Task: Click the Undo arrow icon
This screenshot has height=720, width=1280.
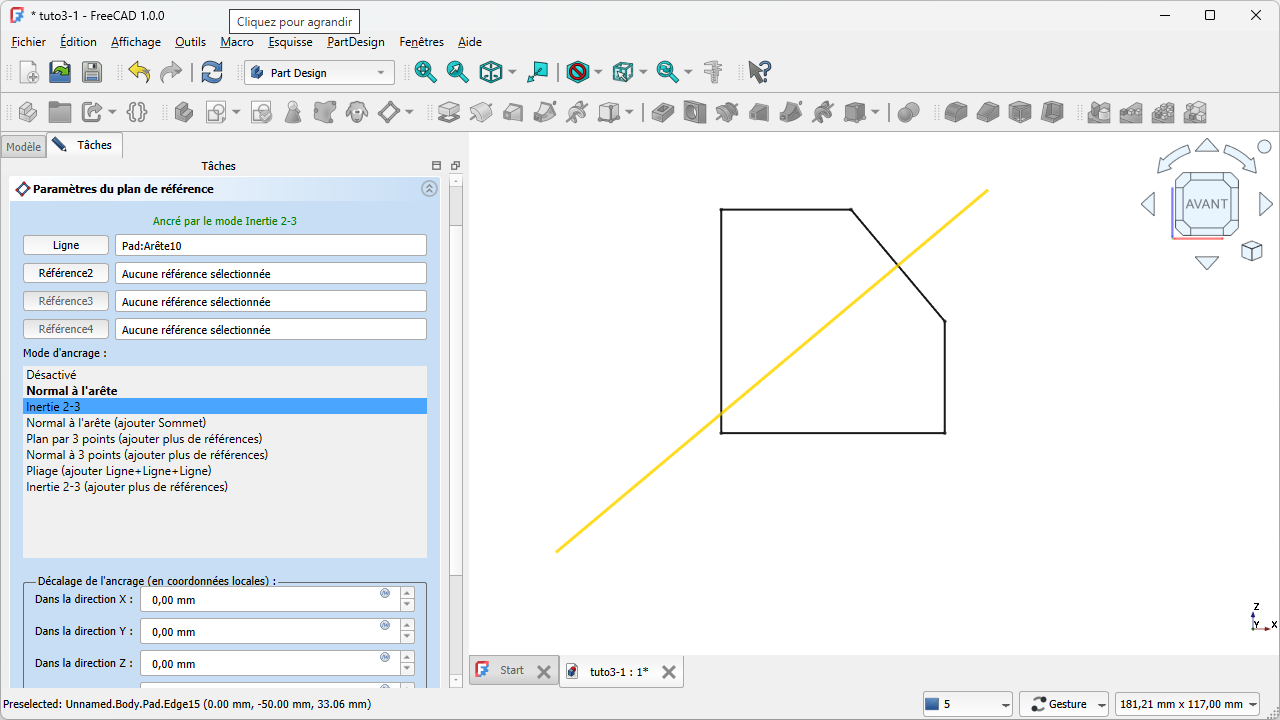Action: point(139,72)
